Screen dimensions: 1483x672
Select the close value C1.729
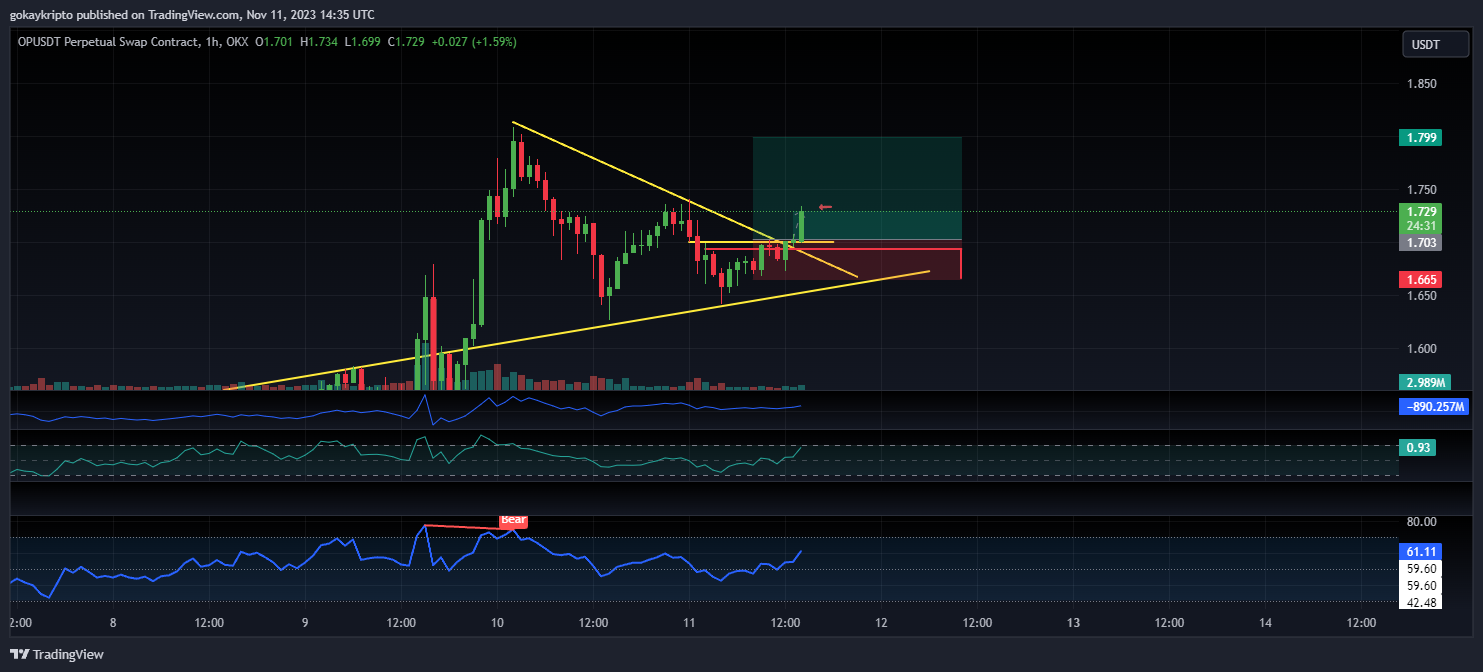406,42
